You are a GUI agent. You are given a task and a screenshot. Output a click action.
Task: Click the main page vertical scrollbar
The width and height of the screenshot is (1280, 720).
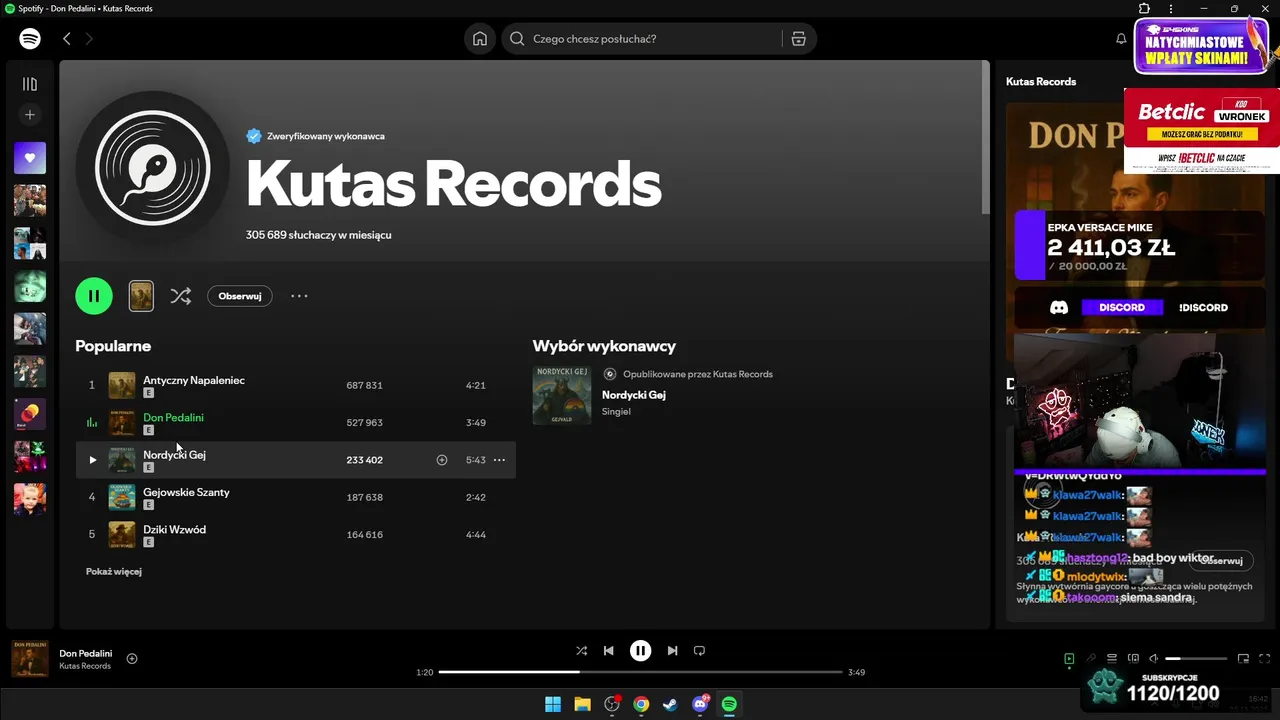(x=985, y=137)
